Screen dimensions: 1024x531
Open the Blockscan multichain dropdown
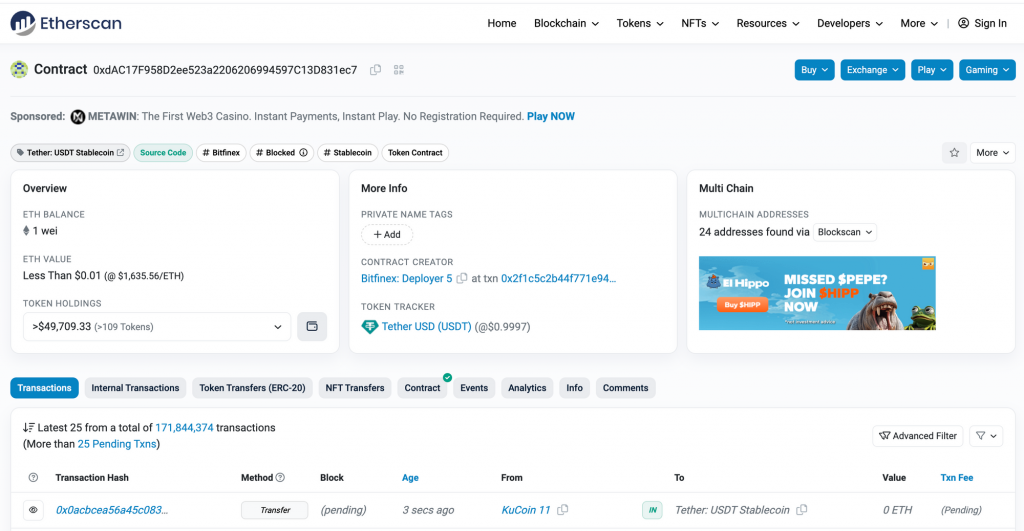845,232
